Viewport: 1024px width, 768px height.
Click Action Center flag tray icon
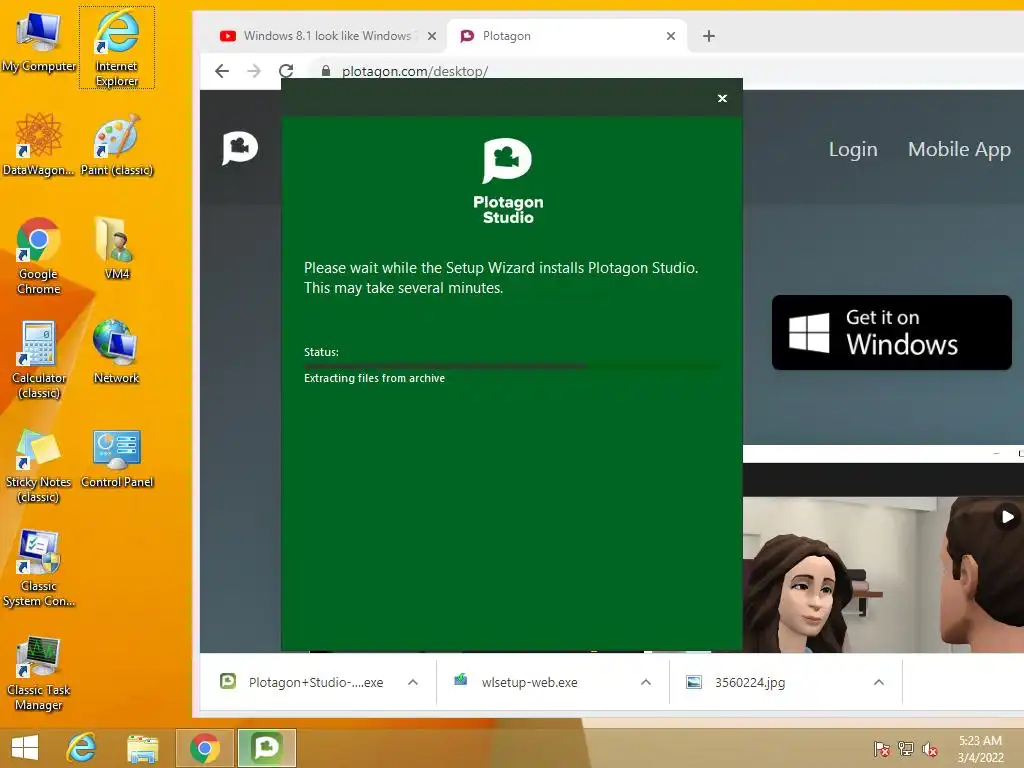tap(881, 749)
